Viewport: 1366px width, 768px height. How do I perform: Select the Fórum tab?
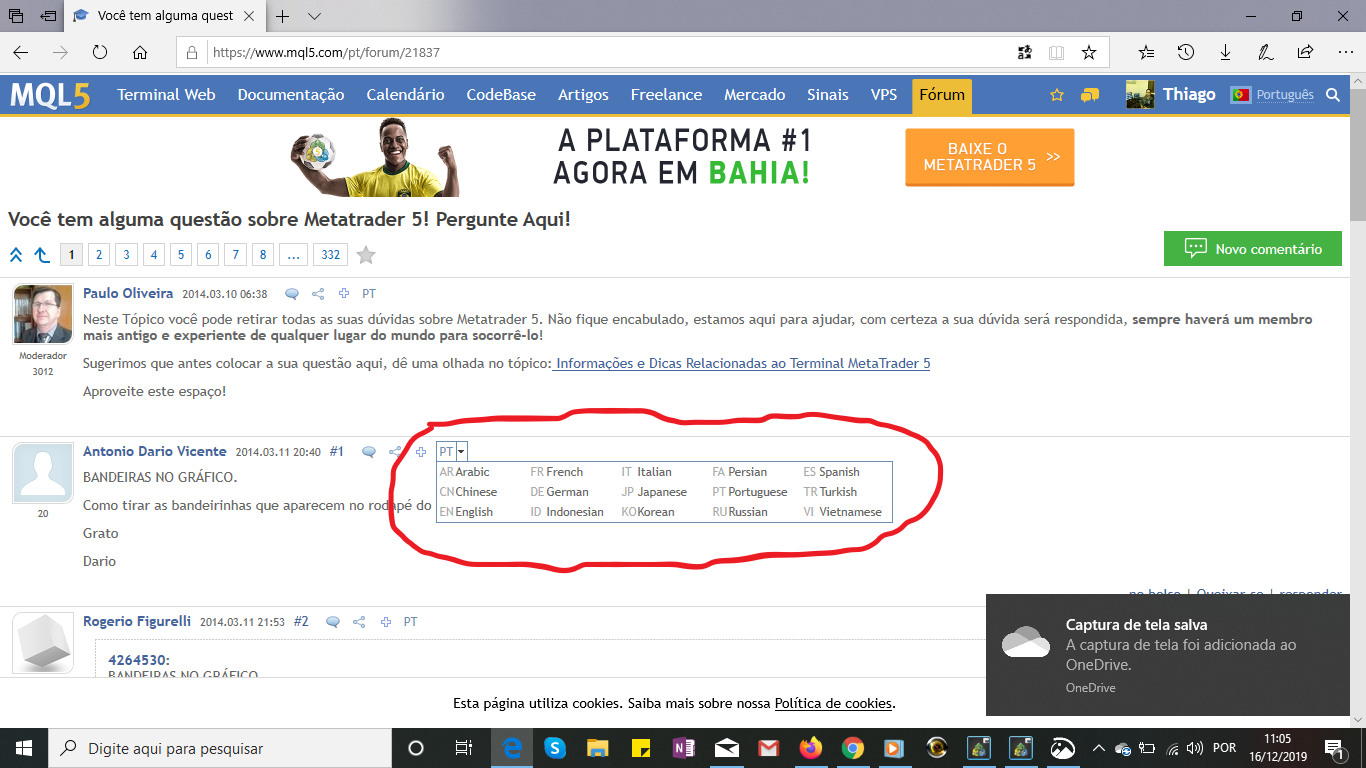click(x=942, y=95)
